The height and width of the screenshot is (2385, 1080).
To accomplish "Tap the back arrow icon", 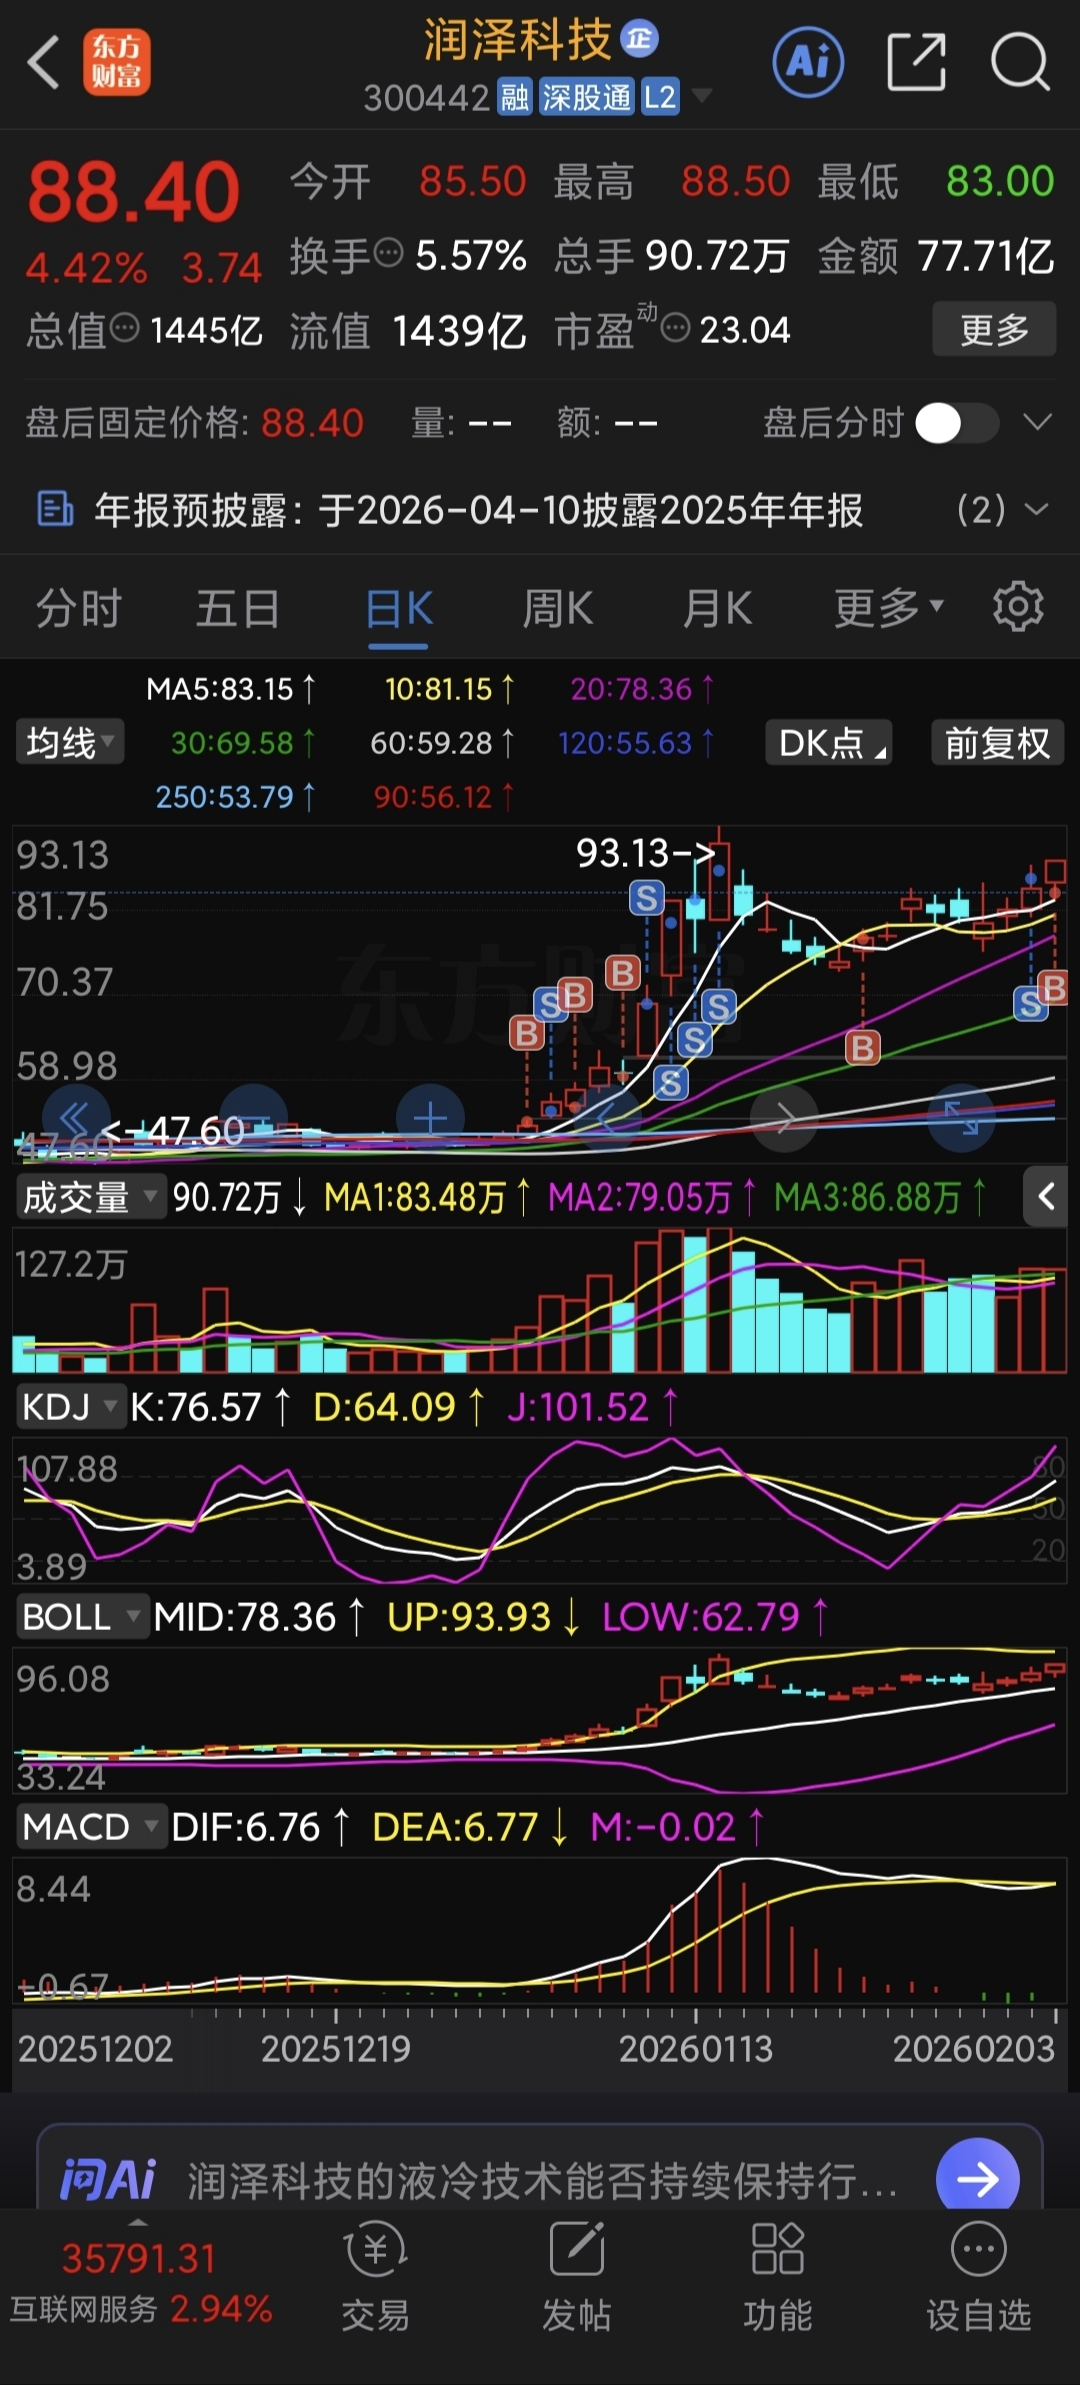I will click(x=44, y=62).
